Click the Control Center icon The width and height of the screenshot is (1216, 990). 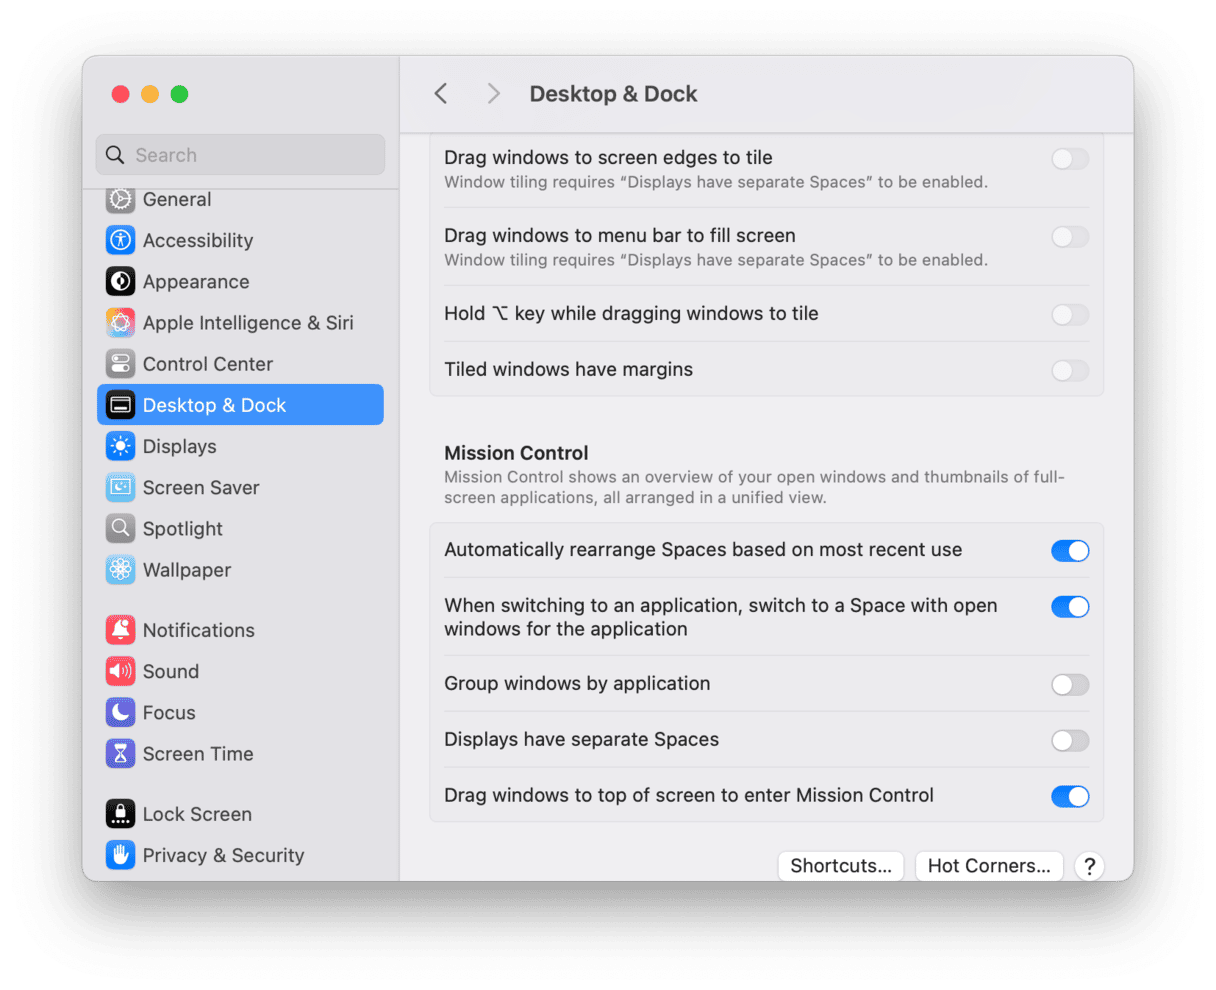pos(120,363)
